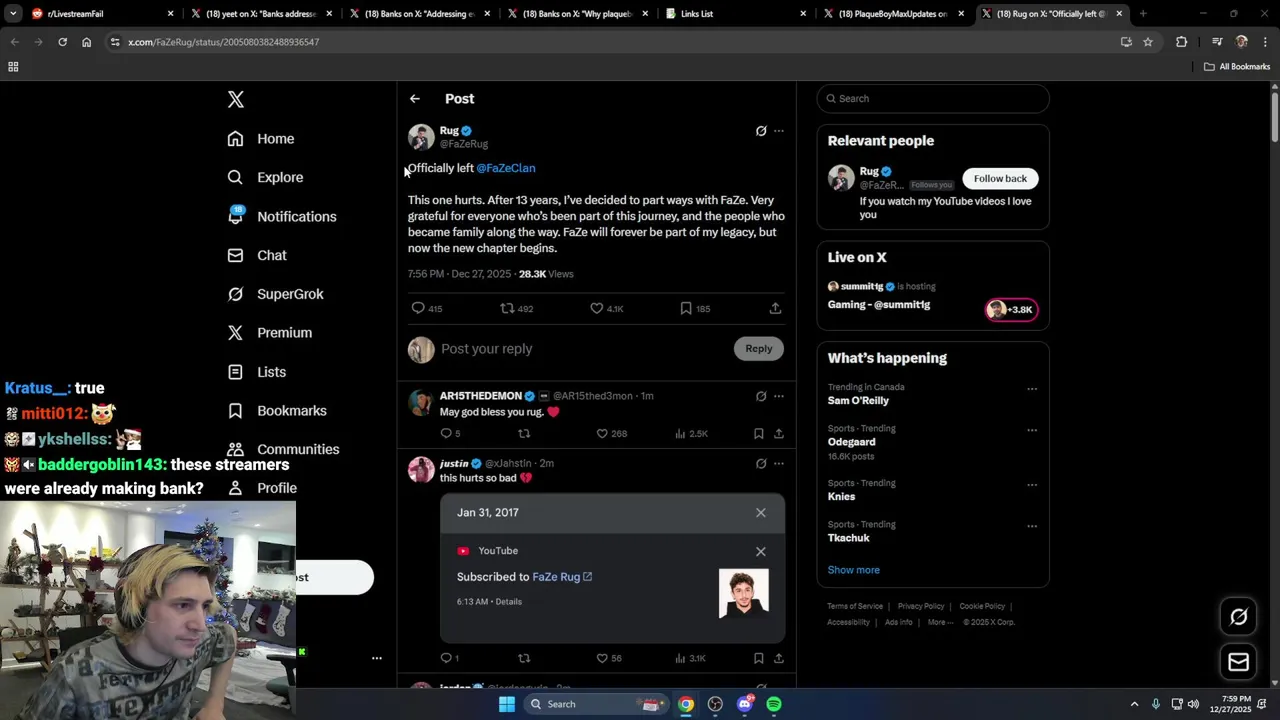Reply to AR15THEDEMON's comment
The image size is (1280, 720).
point(446,433)
